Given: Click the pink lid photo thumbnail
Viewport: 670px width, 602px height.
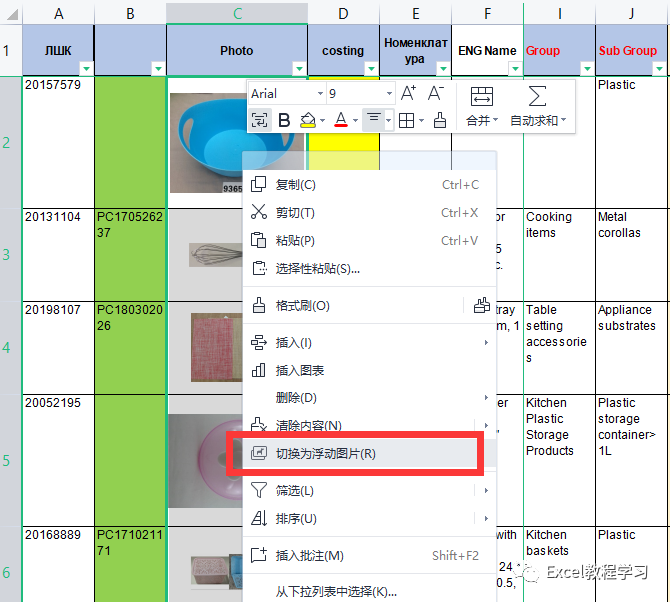Looking at the screenshot, I should click(206, 461).
